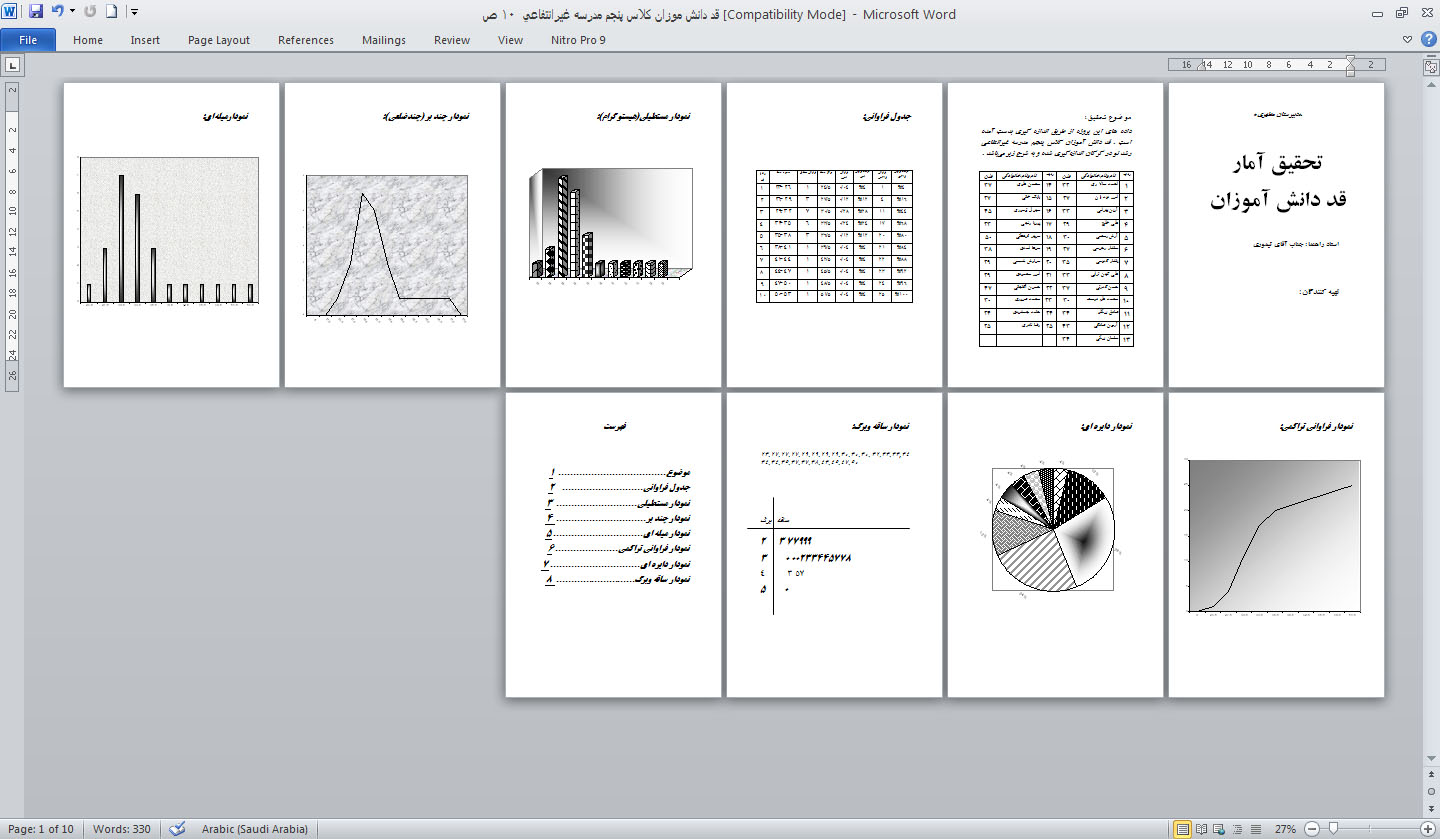Click the zoom slider handle
The width and height of the screenshot is (1440, 839).
coord(1331,829)
